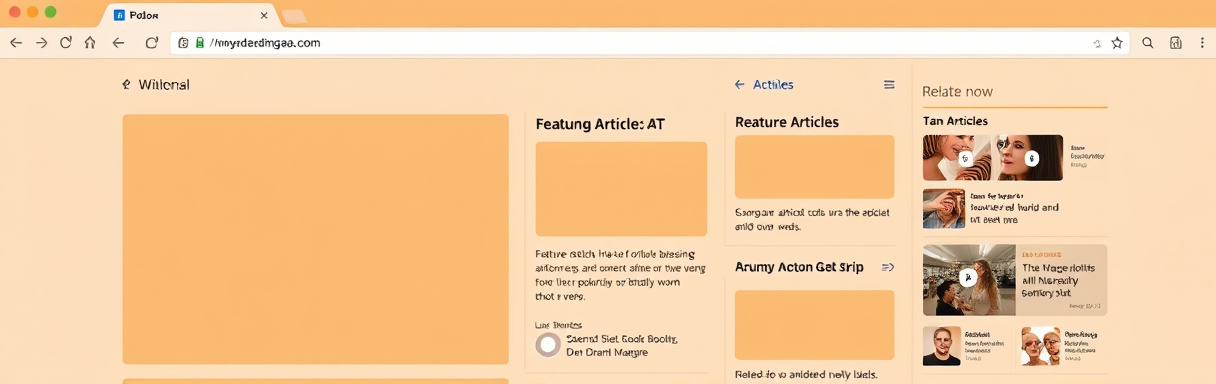Click the hand-on-face article thumbnail

(x=944, y=209)
